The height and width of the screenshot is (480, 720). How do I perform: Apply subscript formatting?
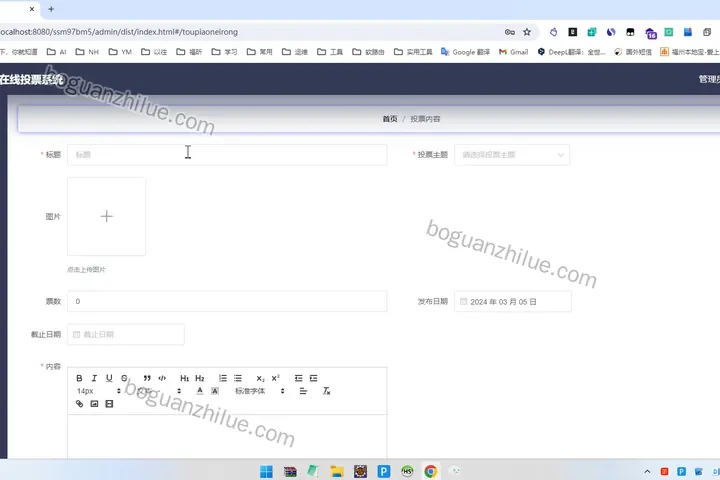(260, 378)
